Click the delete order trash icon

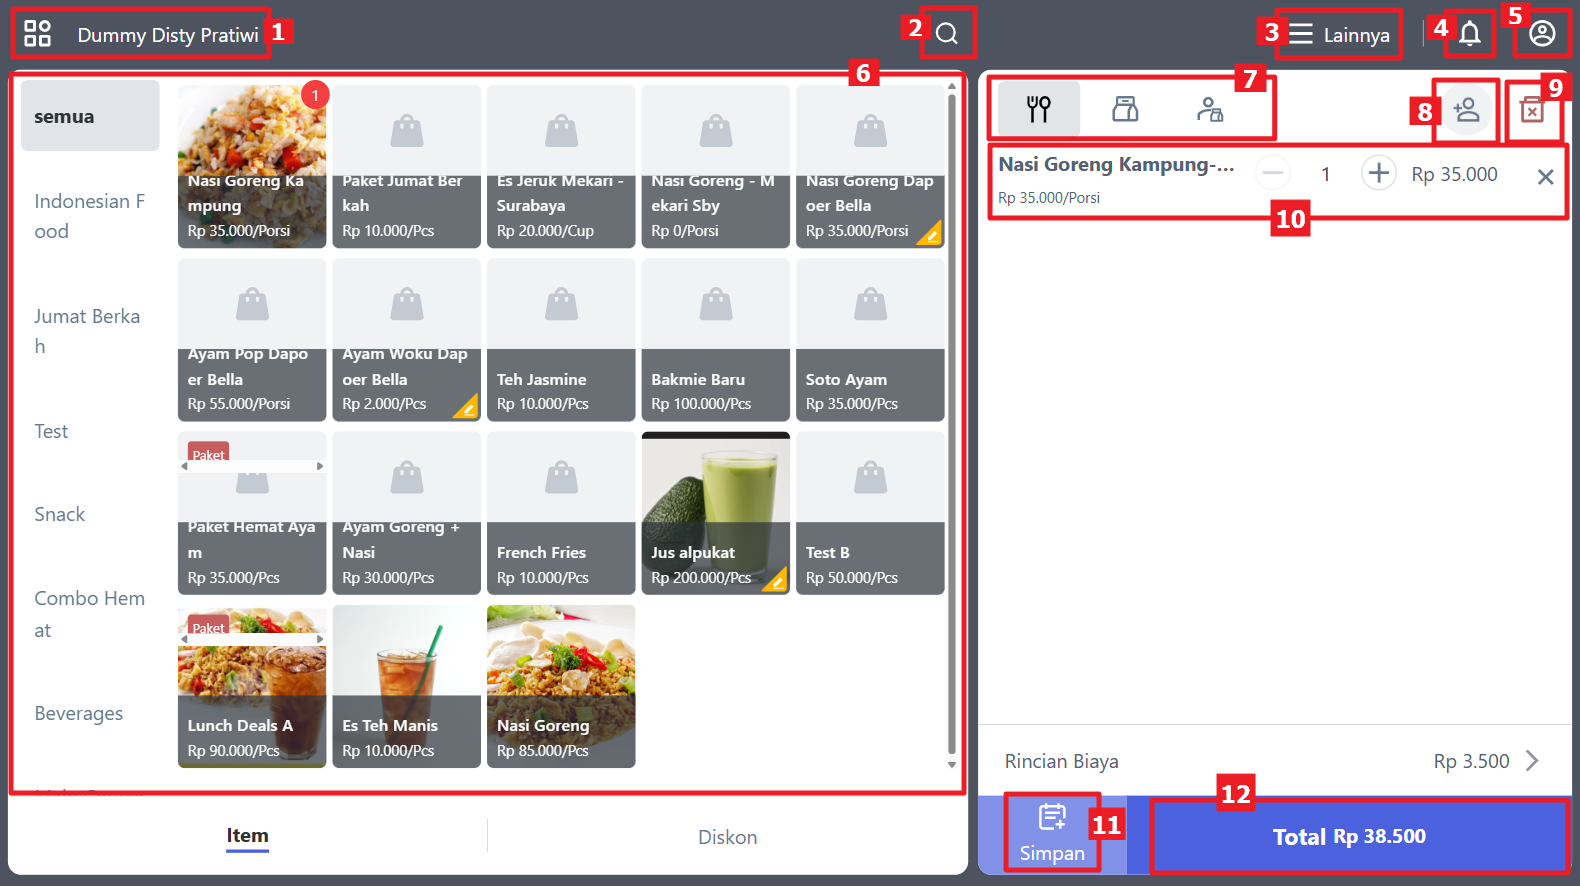coord(1532,110)
